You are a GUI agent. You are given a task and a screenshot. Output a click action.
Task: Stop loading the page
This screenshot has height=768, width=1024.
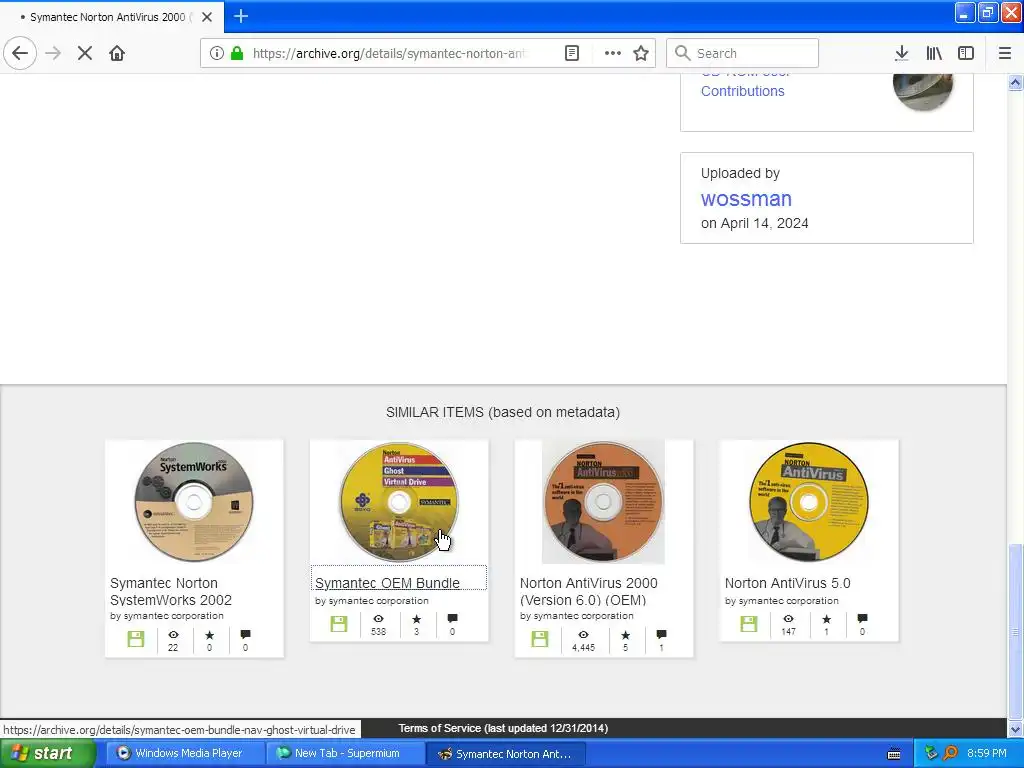[84, 53]
